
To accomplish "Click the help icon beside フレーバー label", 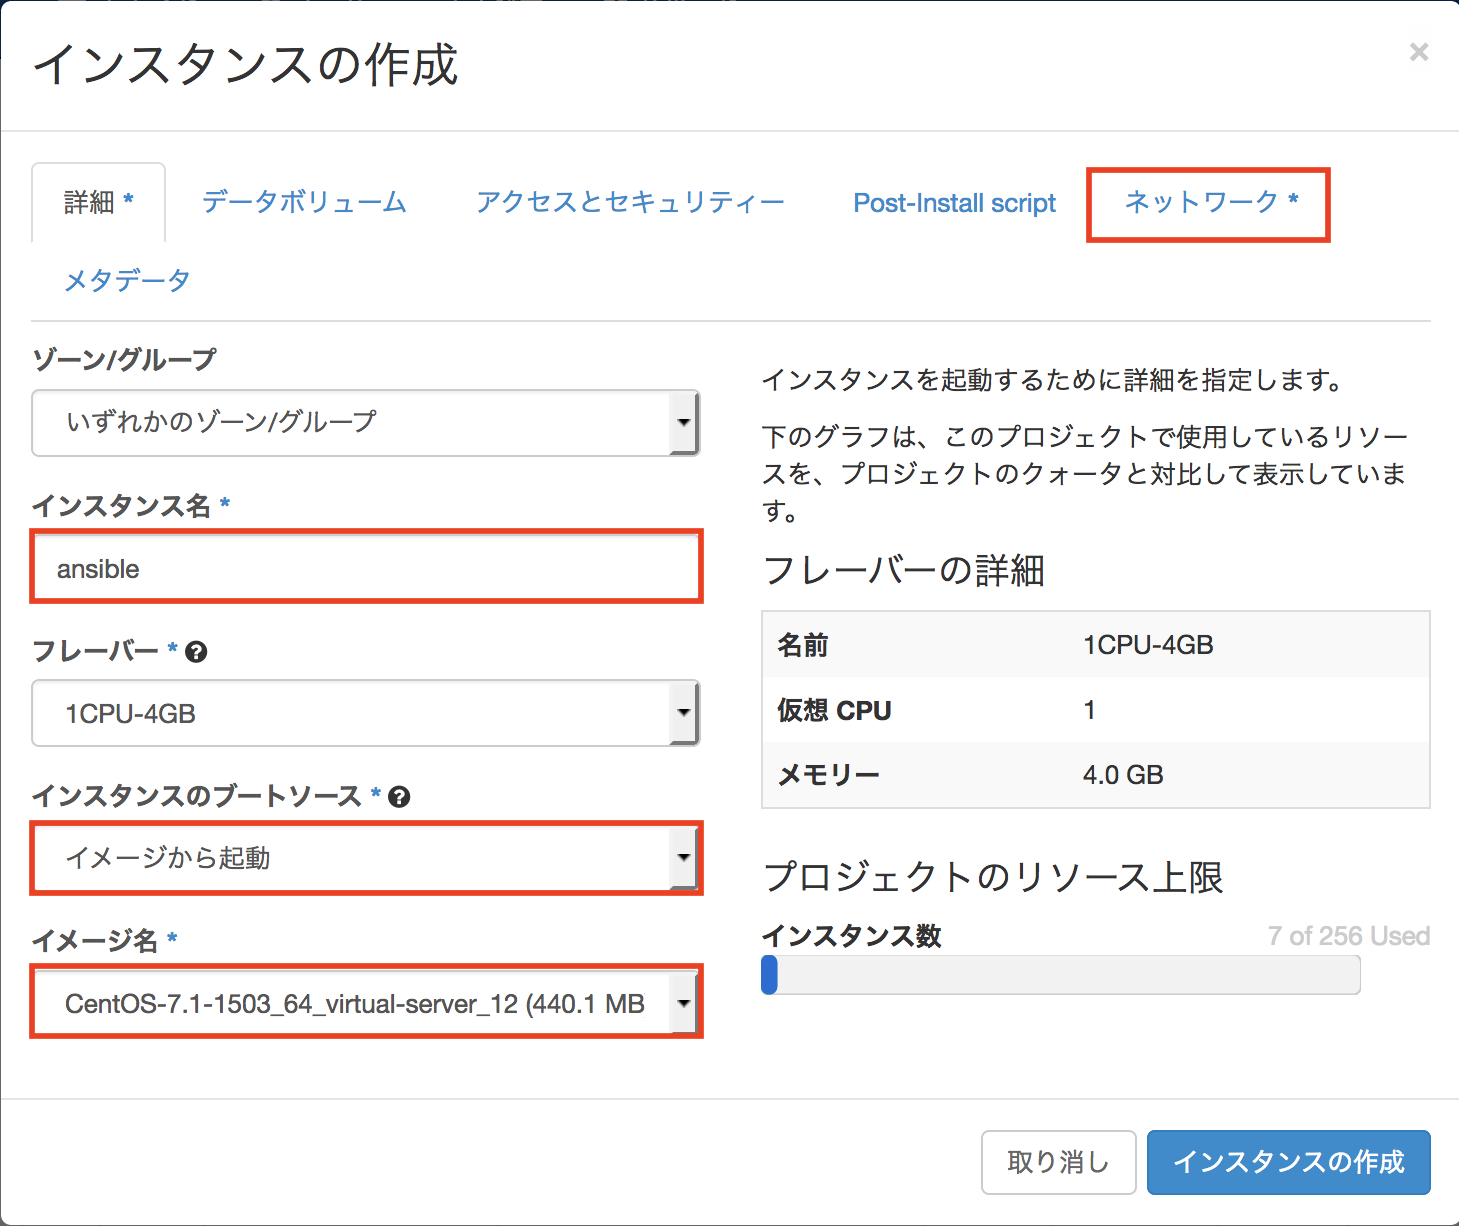I will click(x=197, y=652).
